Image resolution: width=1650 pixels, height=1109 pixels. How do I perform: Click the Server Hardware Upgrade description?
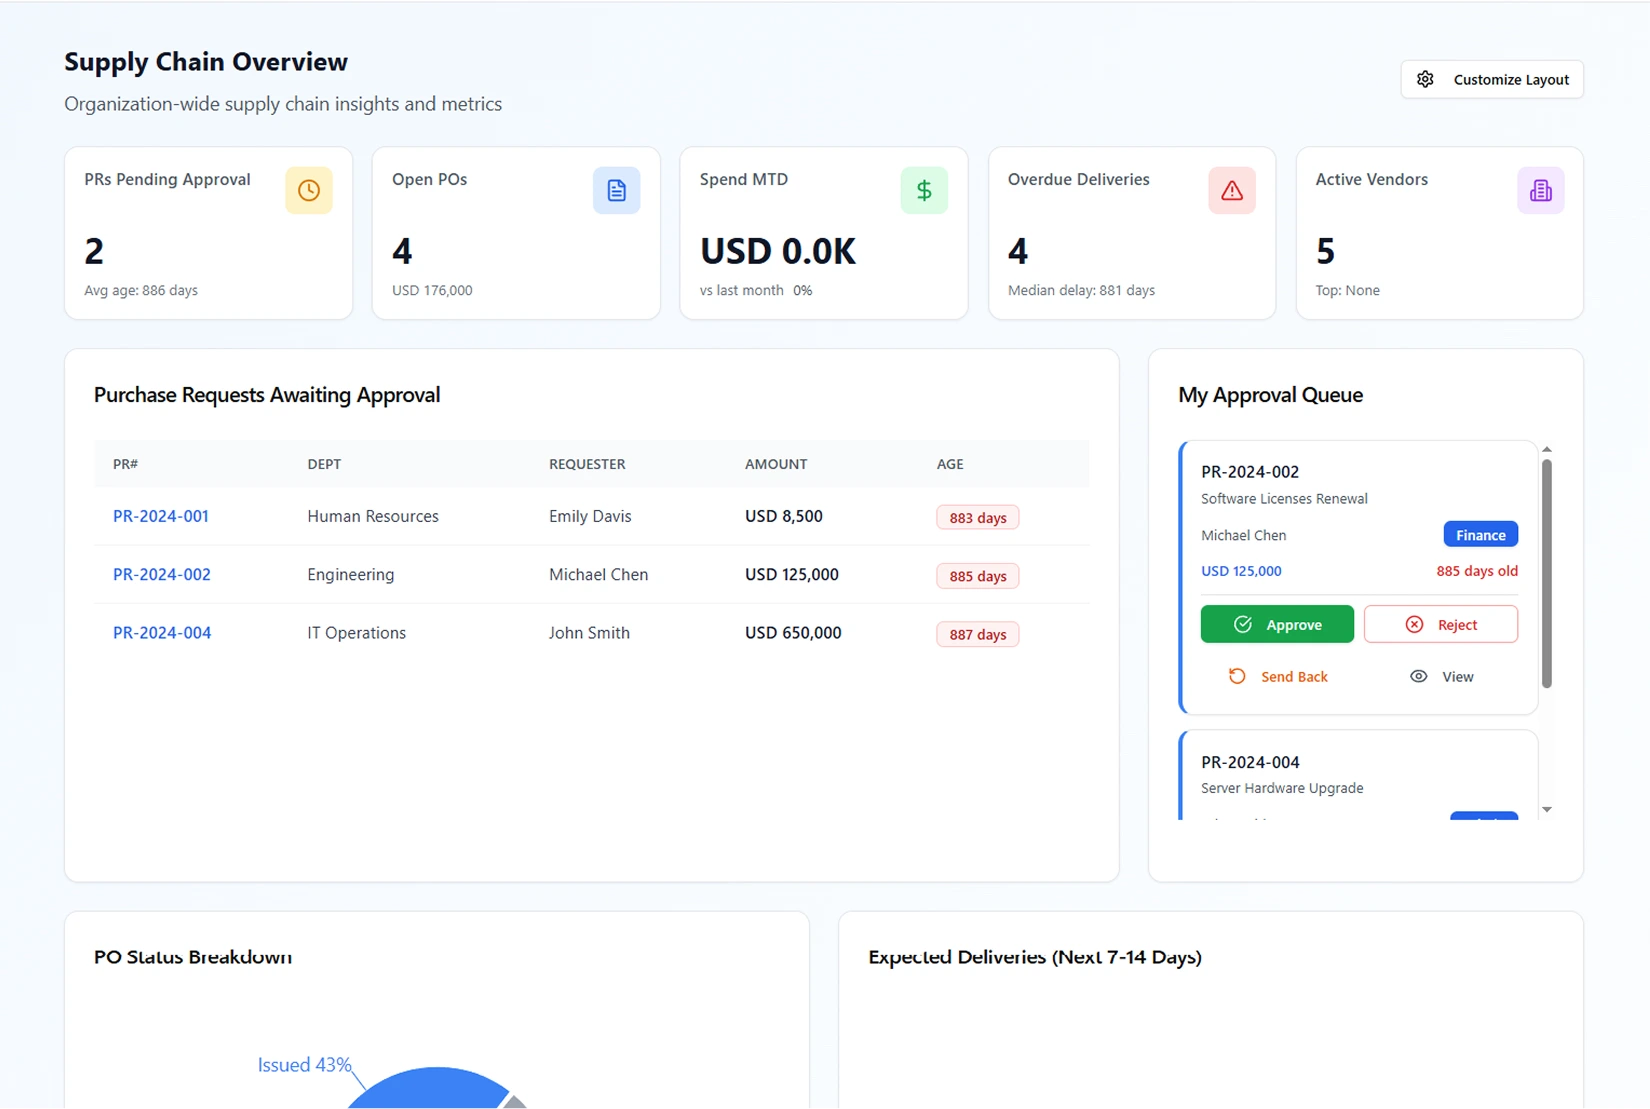[x=1282, y=788]
